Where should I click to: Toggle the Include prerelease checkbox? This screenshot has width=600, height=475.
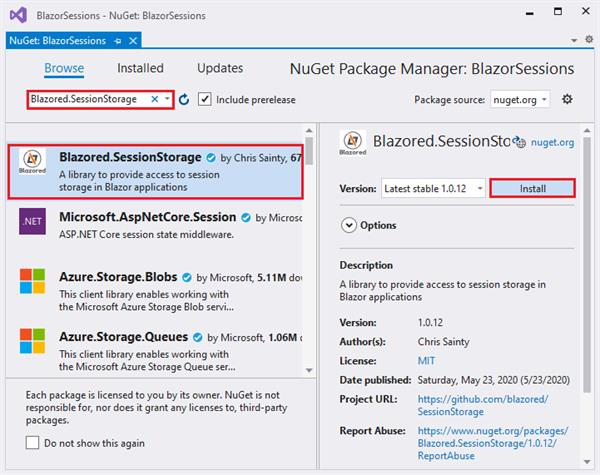point(205,99)
